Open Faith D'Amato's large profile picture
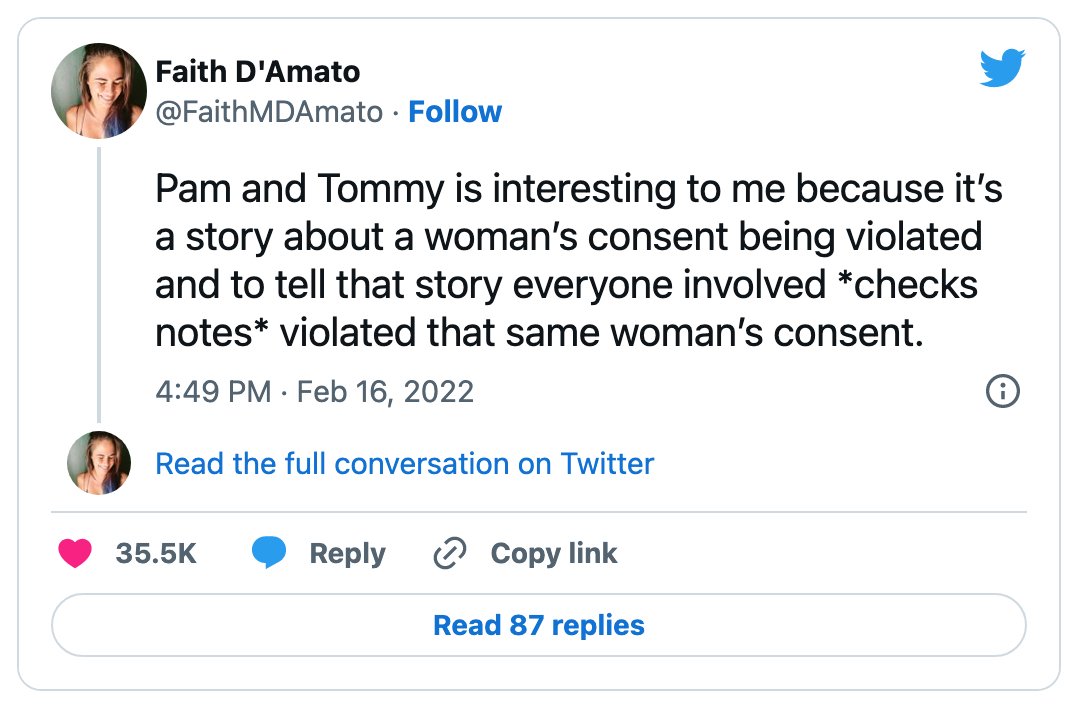 [x=99, y=91]
